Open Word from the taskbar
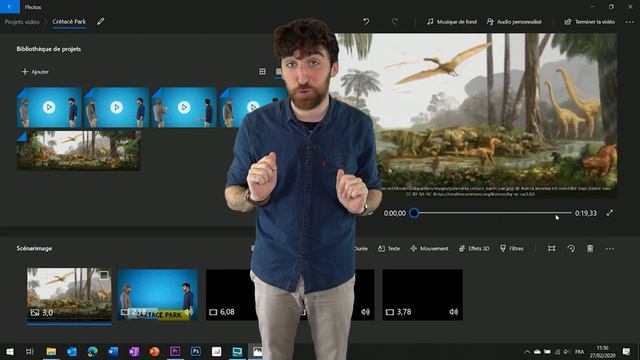Image resolution: width=640 pixels, height=360 pixels. pyautogui.click(x=113, y=351)
